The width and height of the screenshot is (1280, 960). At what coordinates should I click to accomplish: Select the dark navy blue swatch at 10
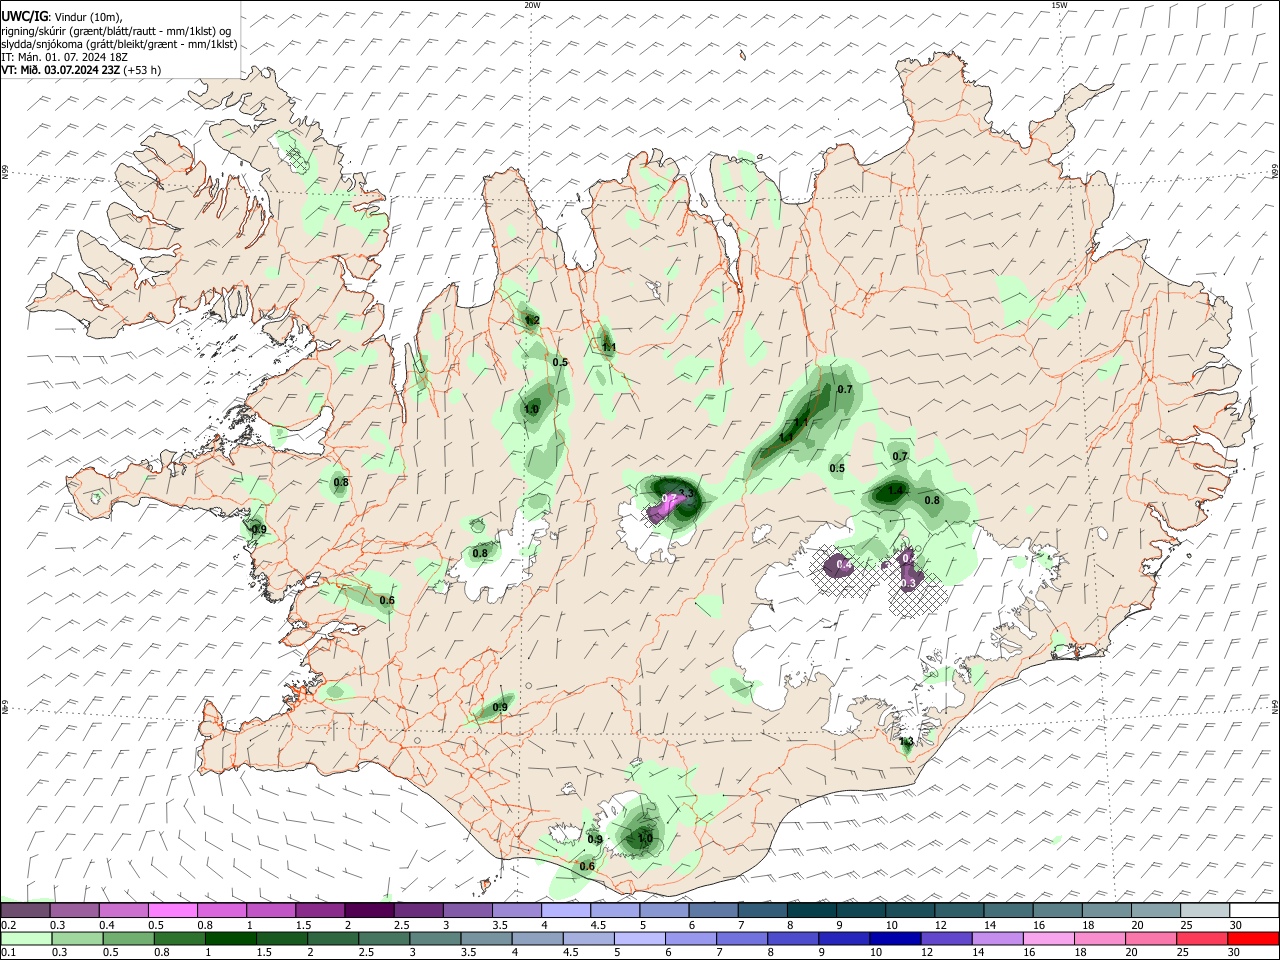coord(894,939)
